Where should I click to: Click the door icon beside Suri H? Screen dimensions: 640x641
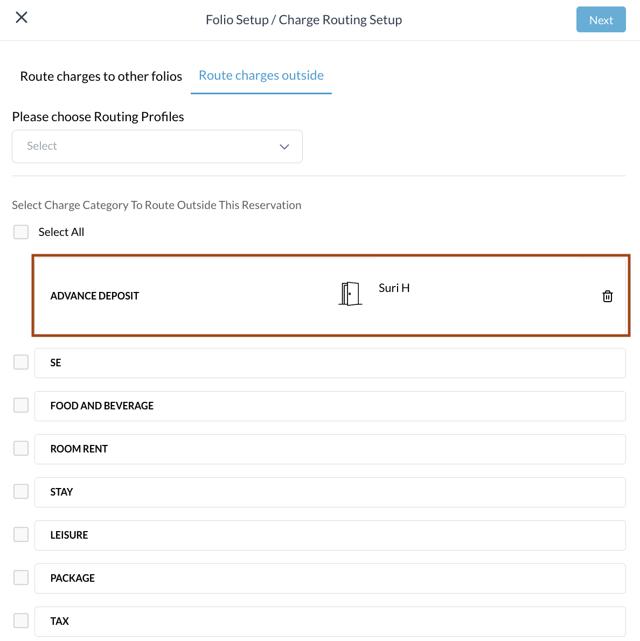[x=350, y=293]
